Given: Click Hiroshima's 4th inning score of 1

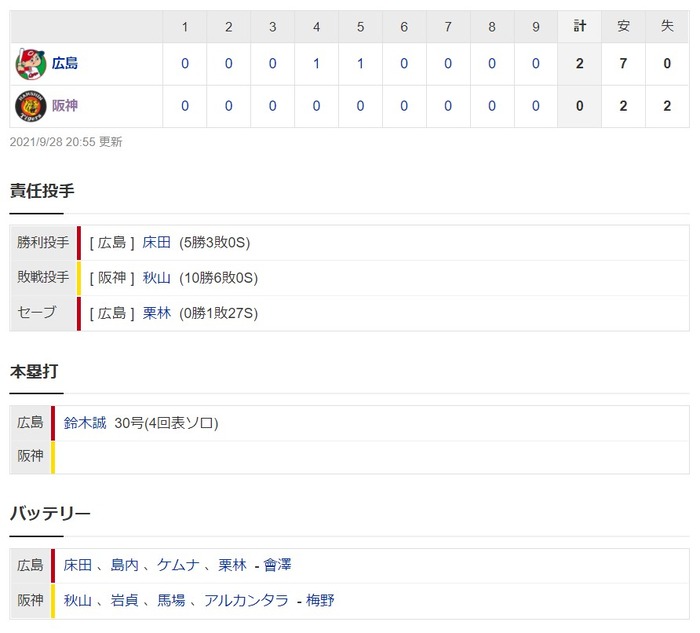Looking at the screenshot, I should (x=317, y=64).
